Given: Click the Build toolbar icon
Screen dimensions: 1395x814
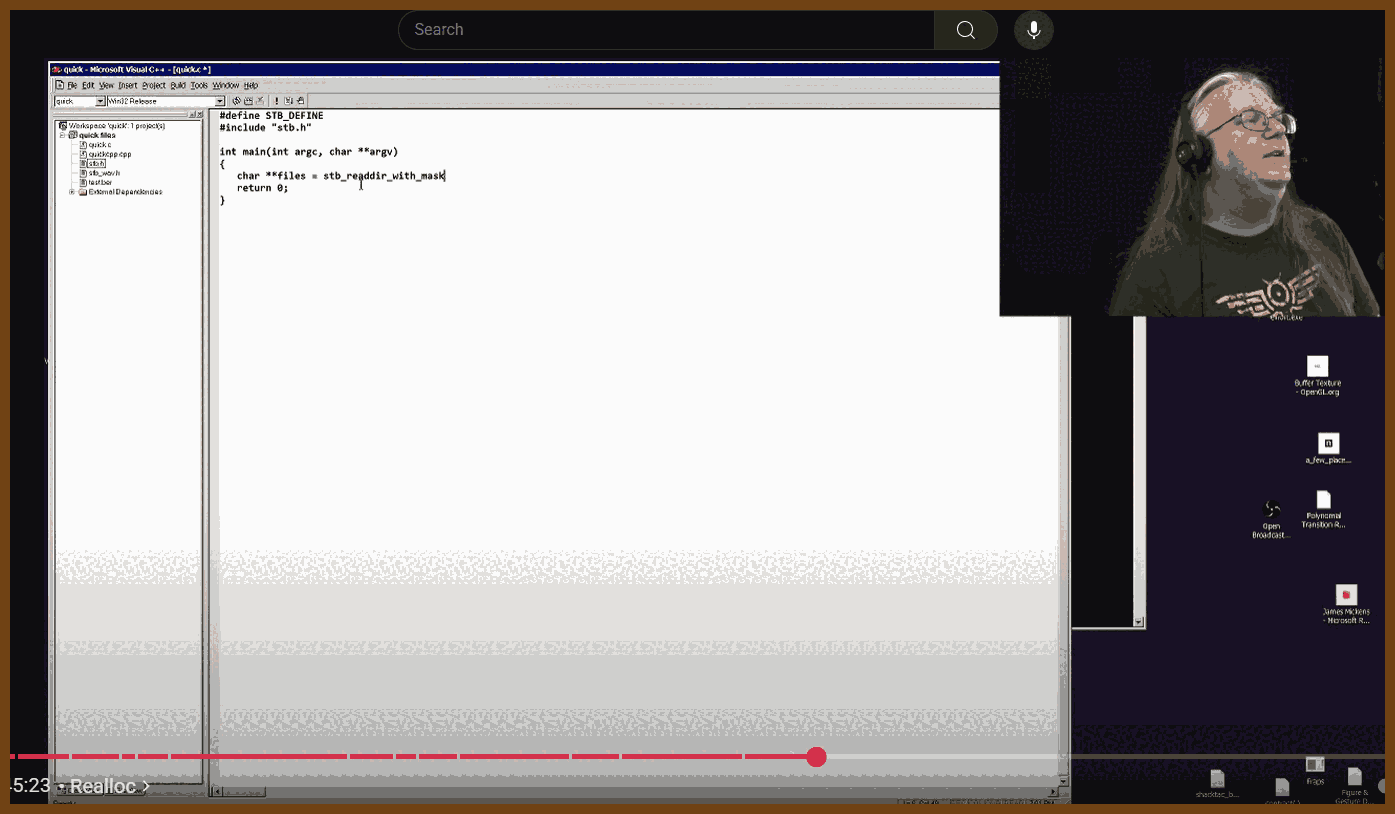Looking at the screenshot, I should (248, 101).
